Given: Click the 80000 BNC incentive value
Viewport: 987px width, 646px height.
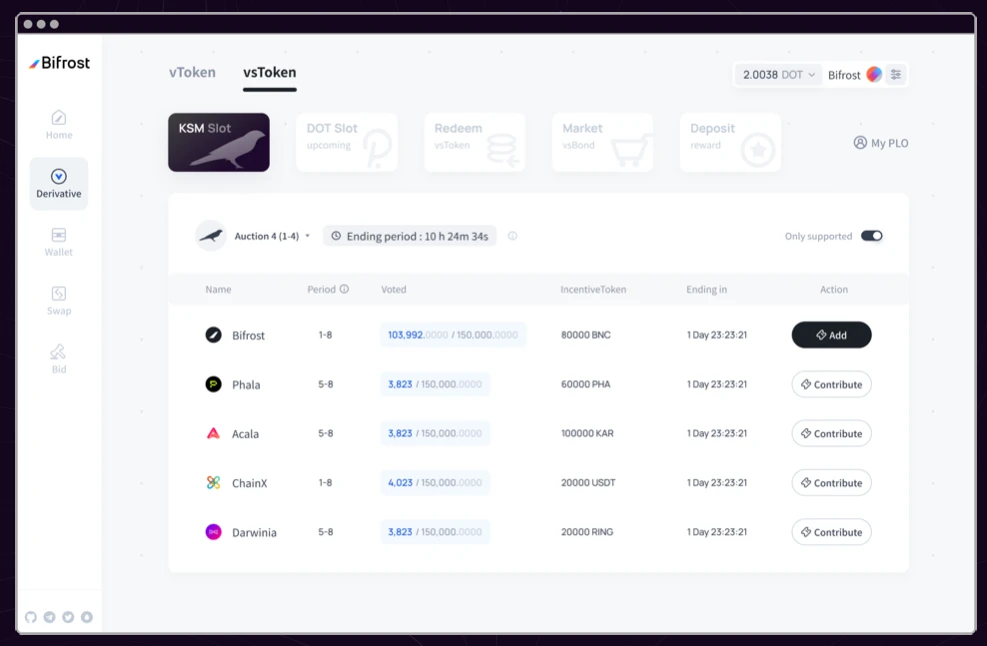Looking at the screenshot, I should 586,335.
